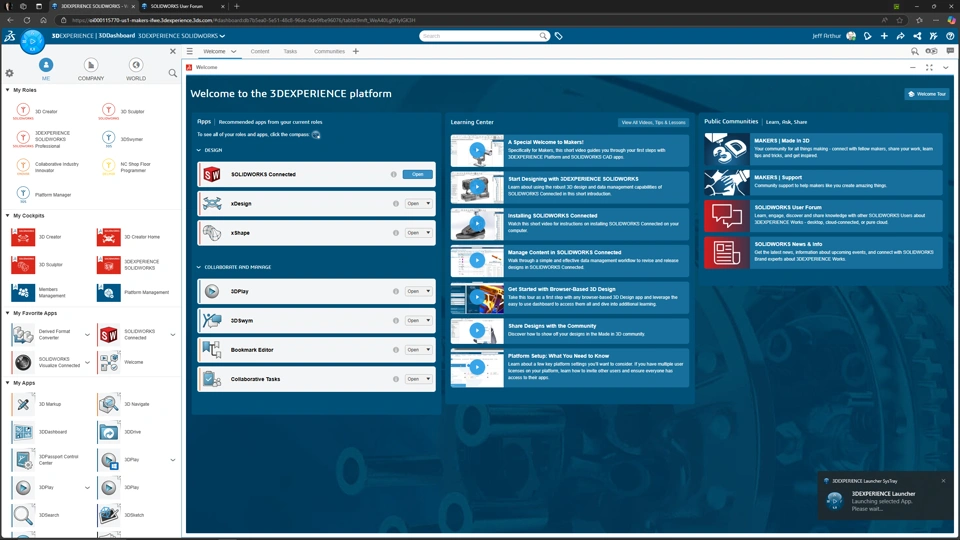Open SOLIDWORKS Connected with blue Open button
Viewport: 960px width, 540px height.
[x=418, y=174]
